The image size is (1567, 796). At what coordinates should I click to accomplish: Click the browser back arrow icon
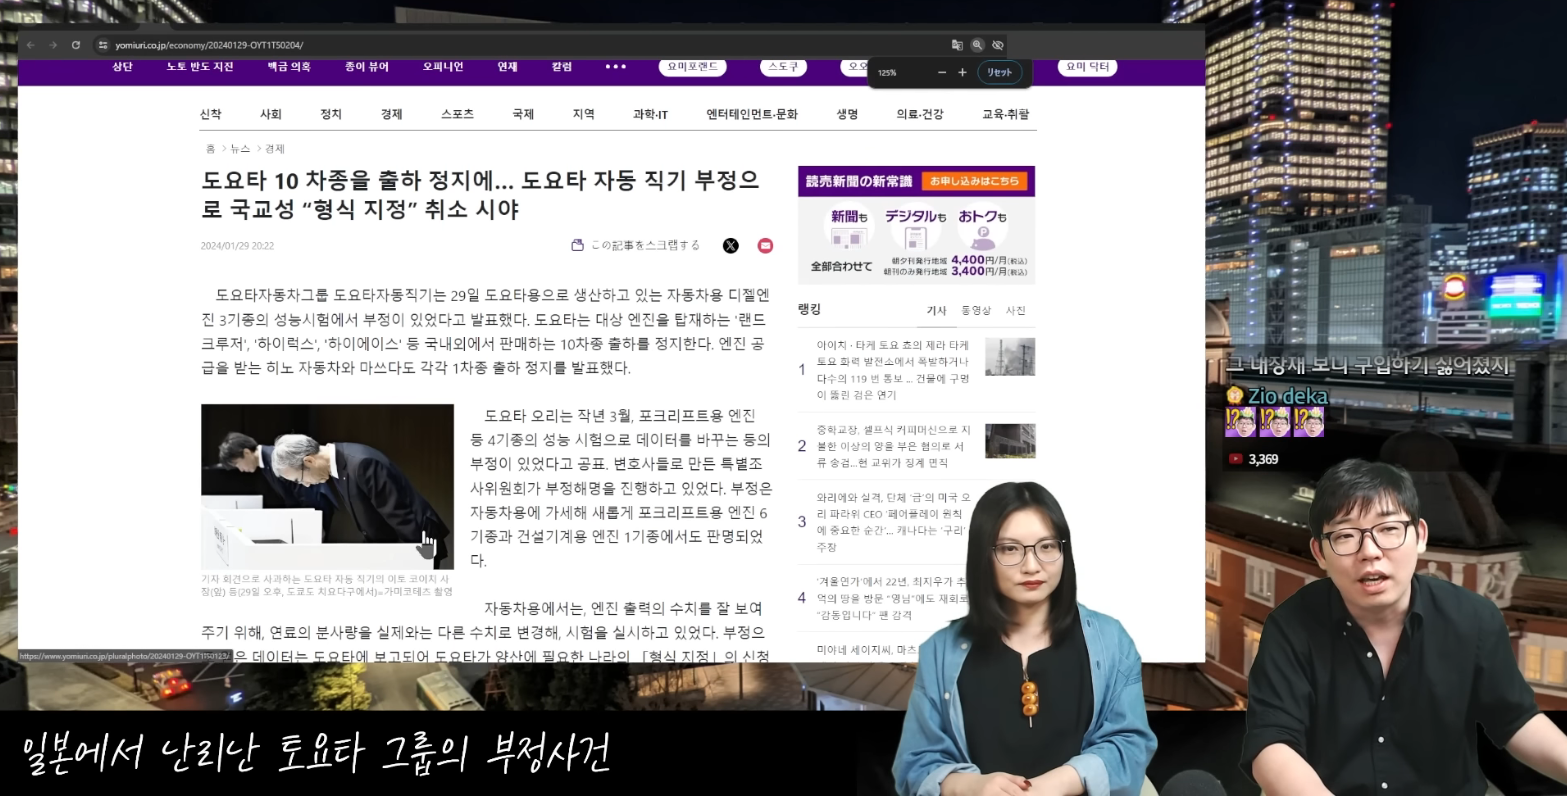(30, 44)
